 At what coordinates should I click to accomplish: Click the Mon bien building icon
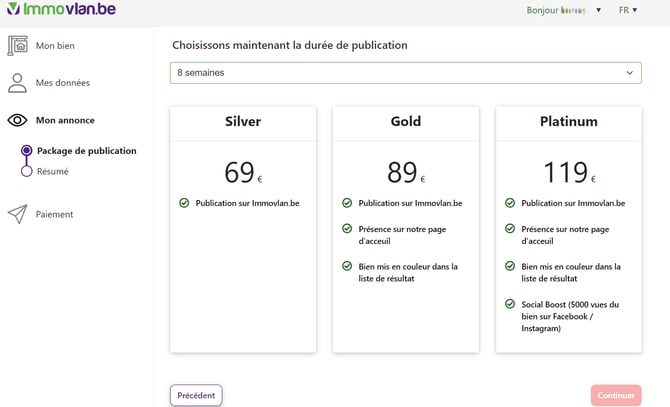[x=17, y=46]
